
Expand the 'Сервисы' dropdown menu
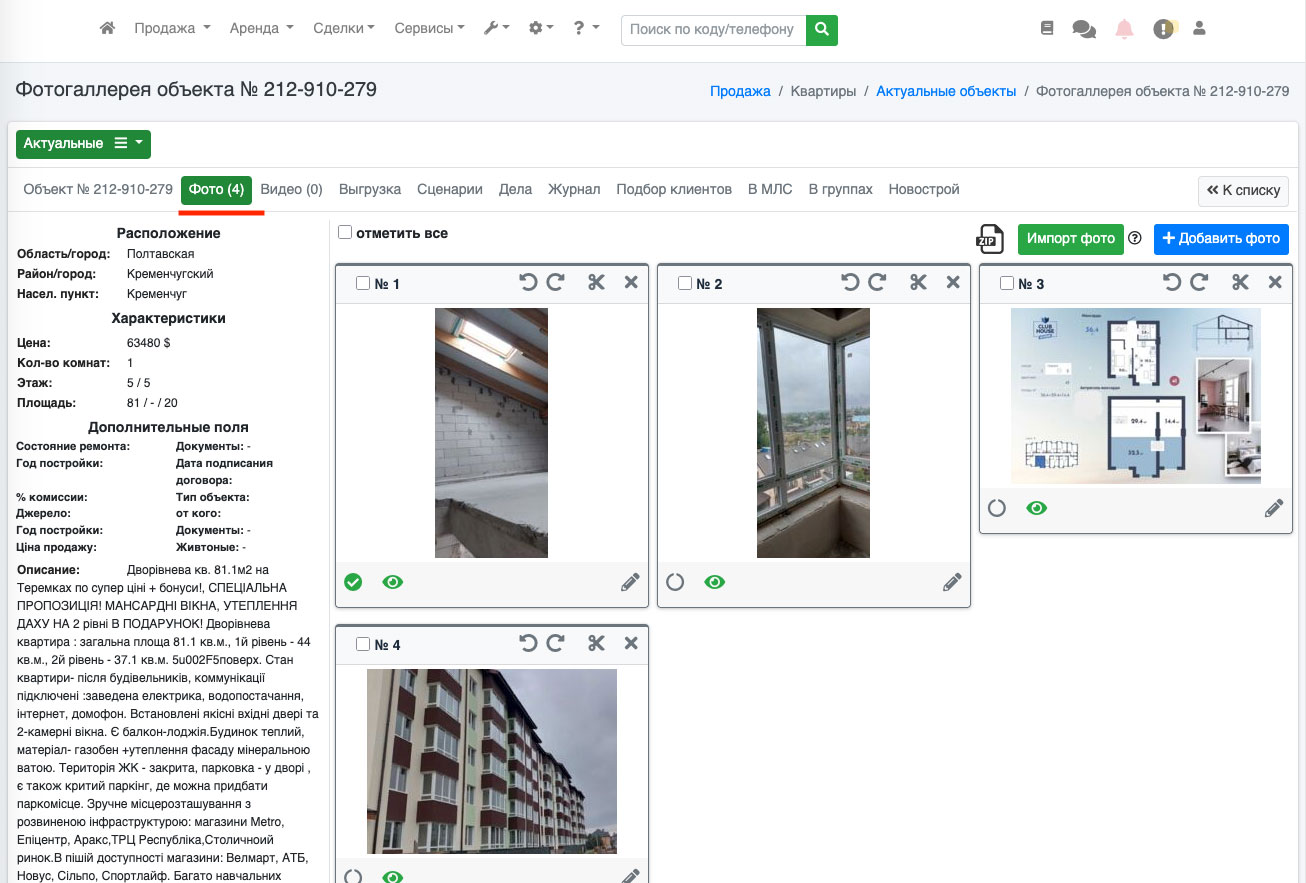pos(429,29)
